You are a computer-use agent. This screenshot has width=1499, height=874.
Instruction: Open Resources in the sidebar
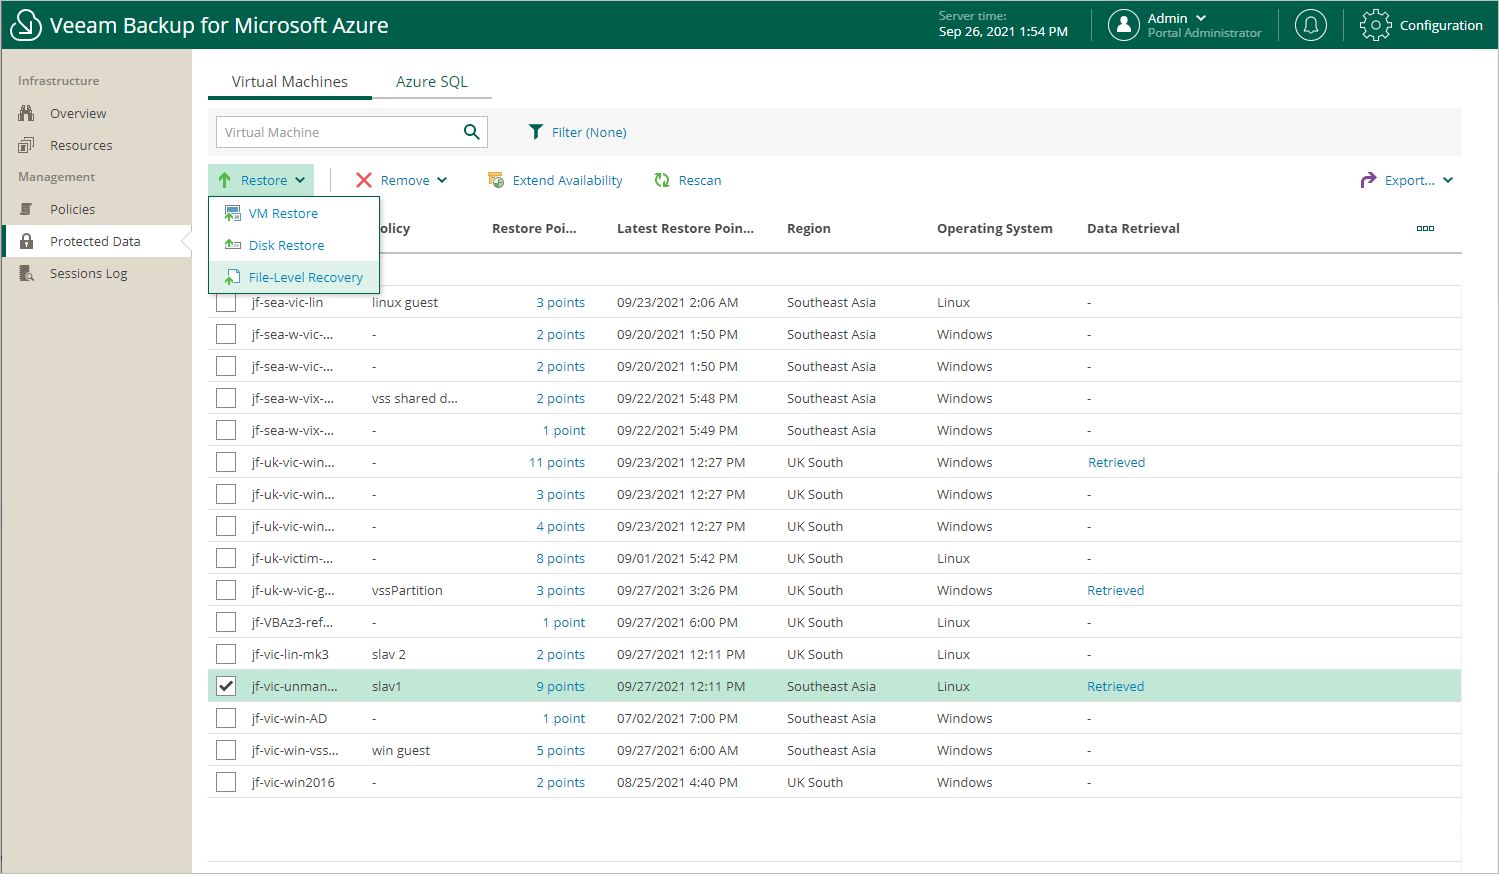pyautogui.click(x=81, y=145)
